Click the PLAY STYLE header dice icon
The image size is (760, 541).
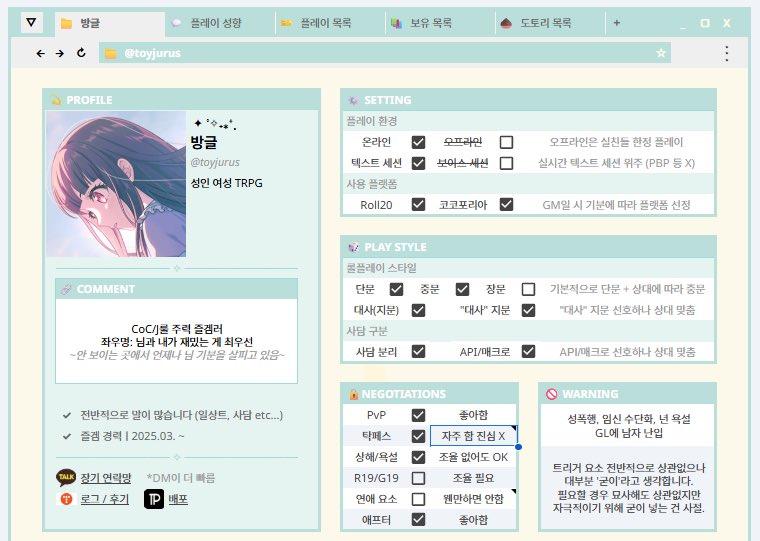[353, 247]
